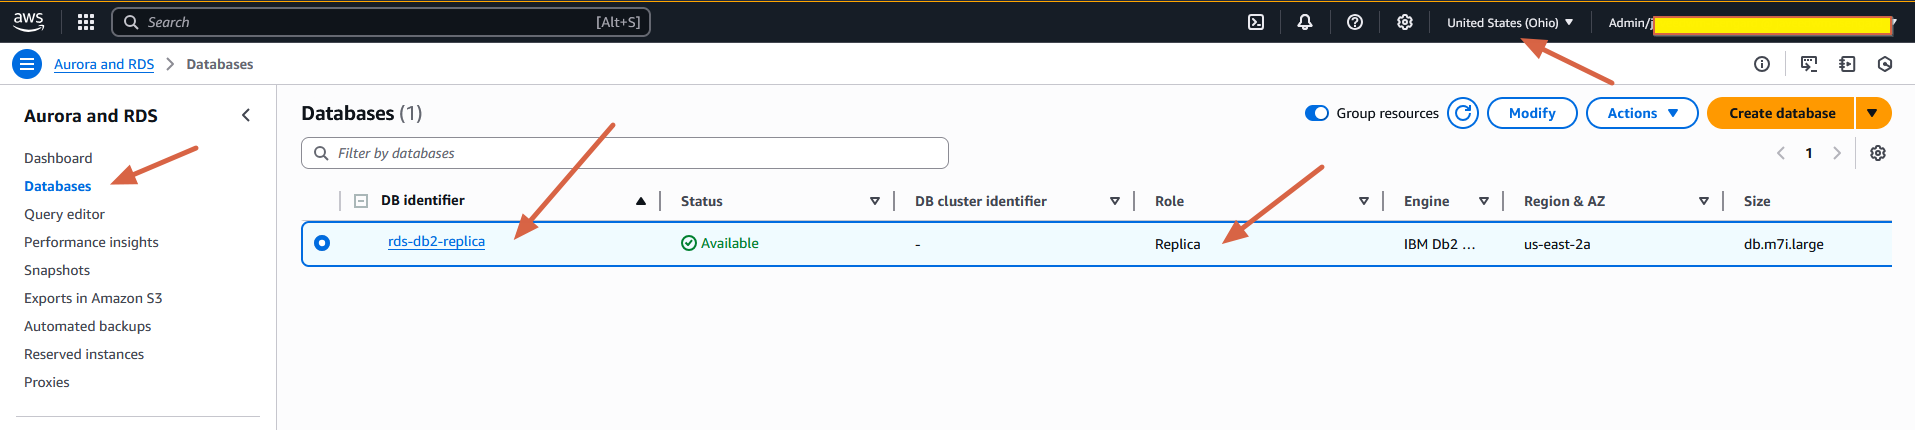Open Reserved instances in the sidebar
Viewport: 1915px width, 430px height.
(84, 354)
